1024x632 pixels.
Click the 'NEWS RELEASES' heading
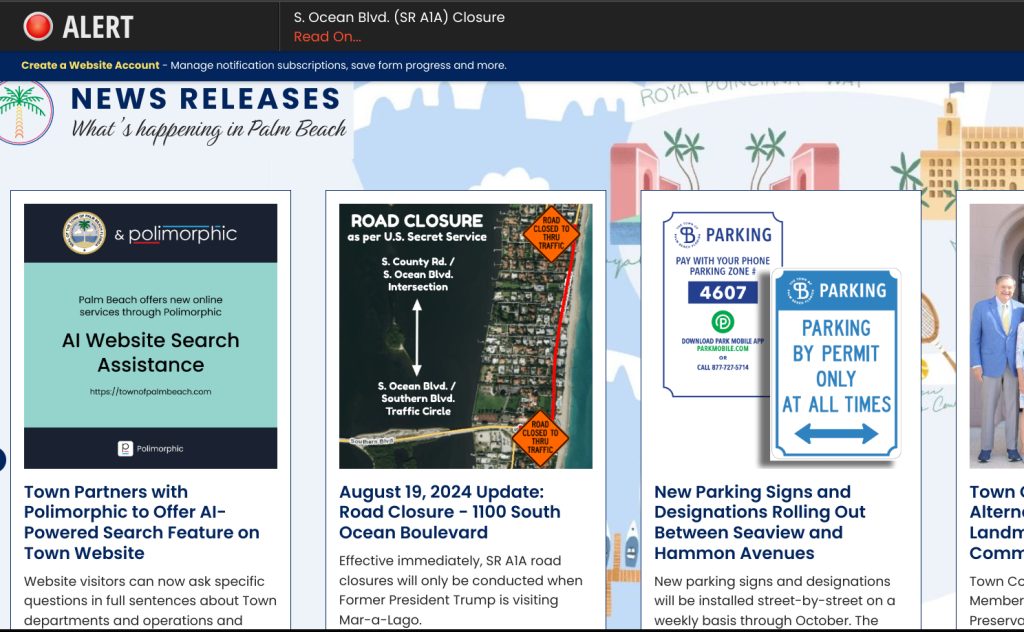pyautogui.click(x=206, y=99)
